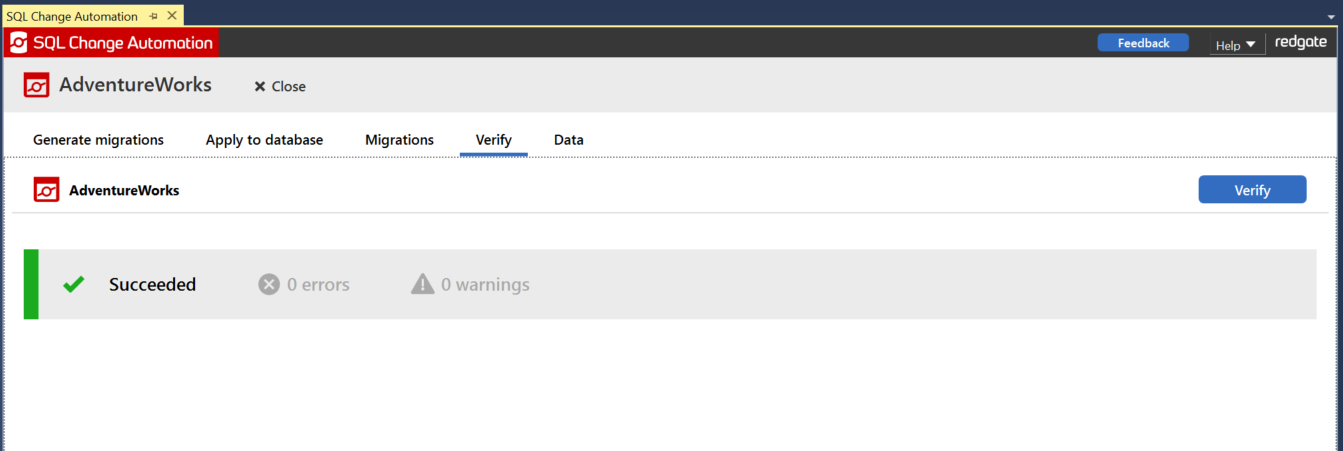
Task: Click the warnings triangle icon
Action: (423, 285)
